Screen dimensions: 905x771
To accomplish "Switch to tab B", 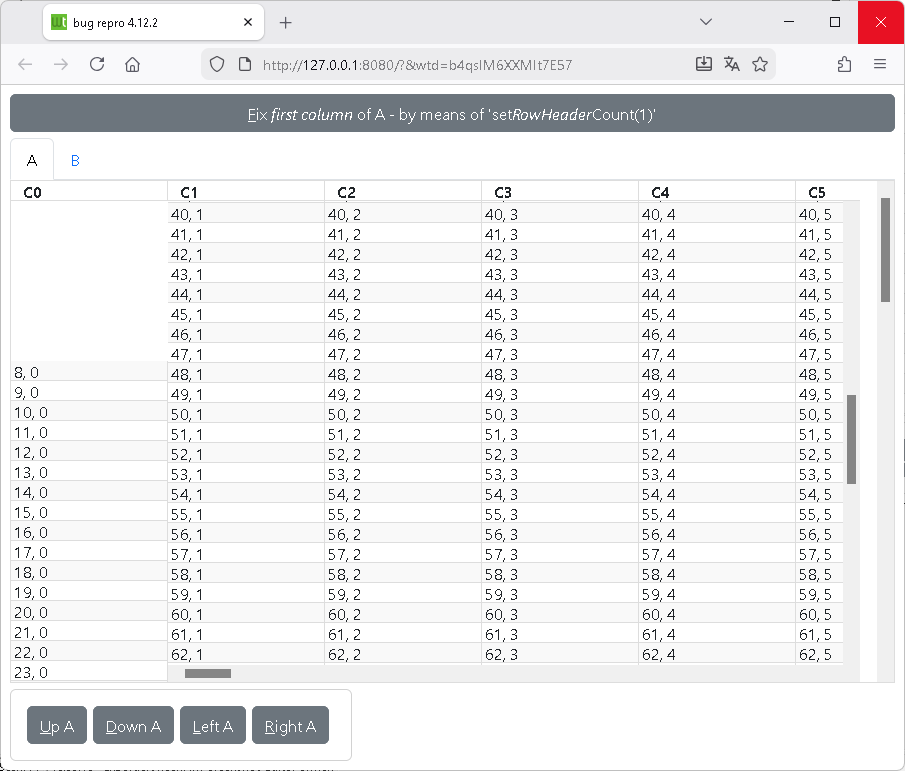I will point(75,160).
